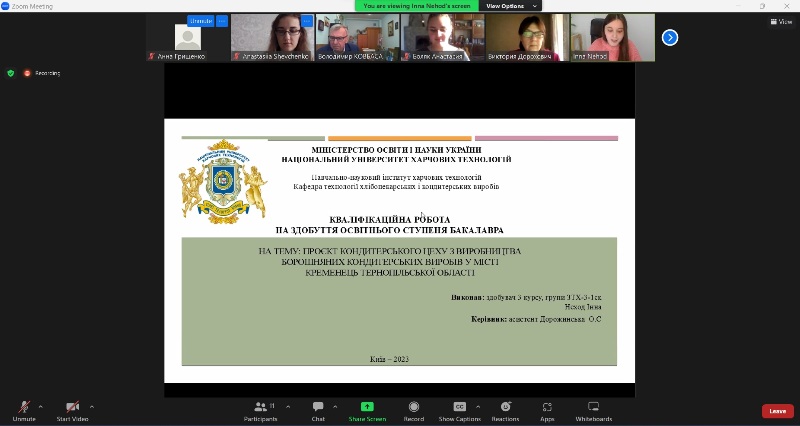Select Володимир КОВБАСА's video thumbnail
Viewport: 800px width, 426px height.
tap(357, 37)
